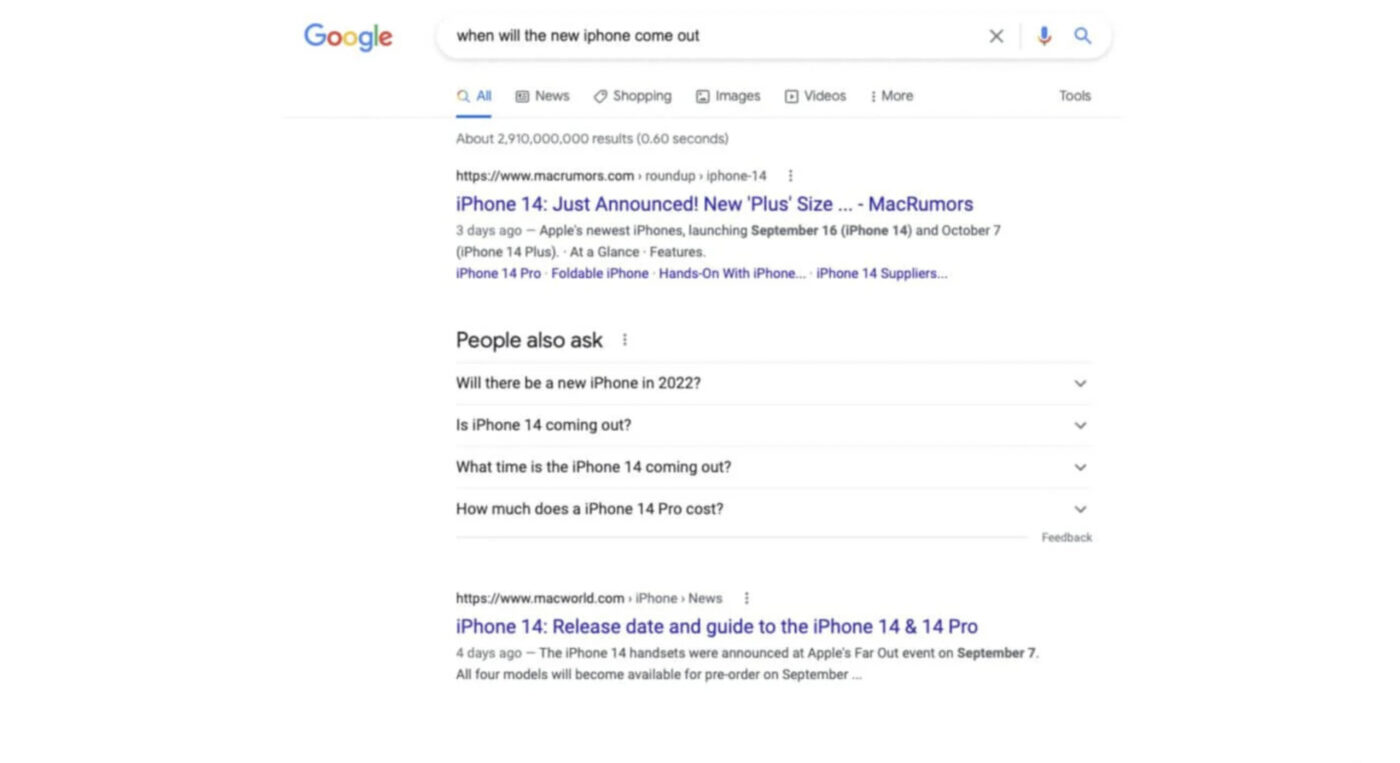Screen dimensions: 1400x763
Task: Click inside the search input field
Action: click(700, 35)
